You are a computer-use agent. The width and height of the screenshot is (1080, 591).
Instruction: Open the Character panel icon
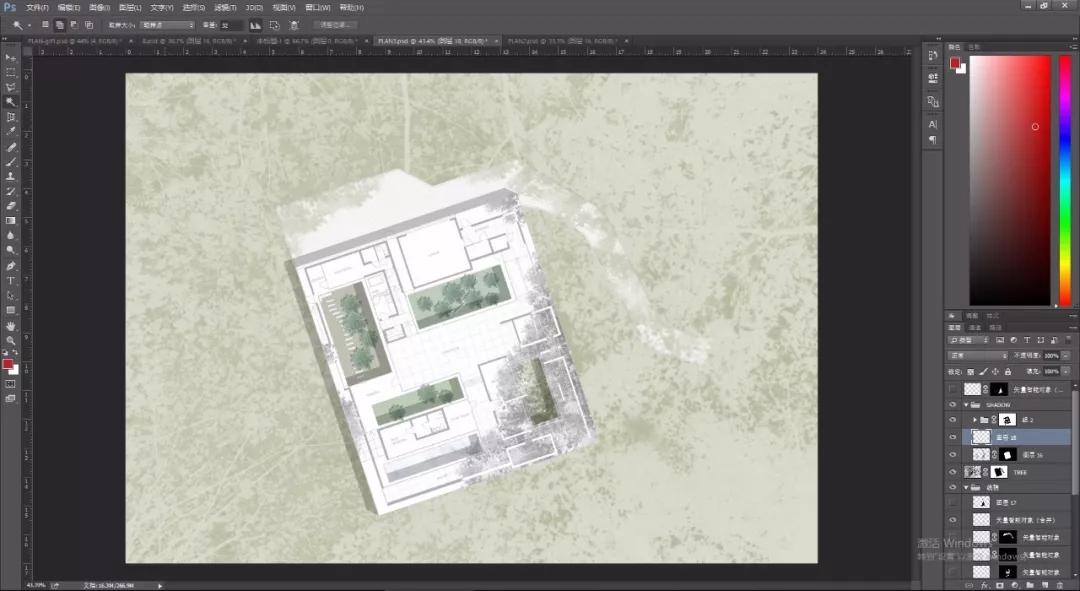tap(933, 125)
